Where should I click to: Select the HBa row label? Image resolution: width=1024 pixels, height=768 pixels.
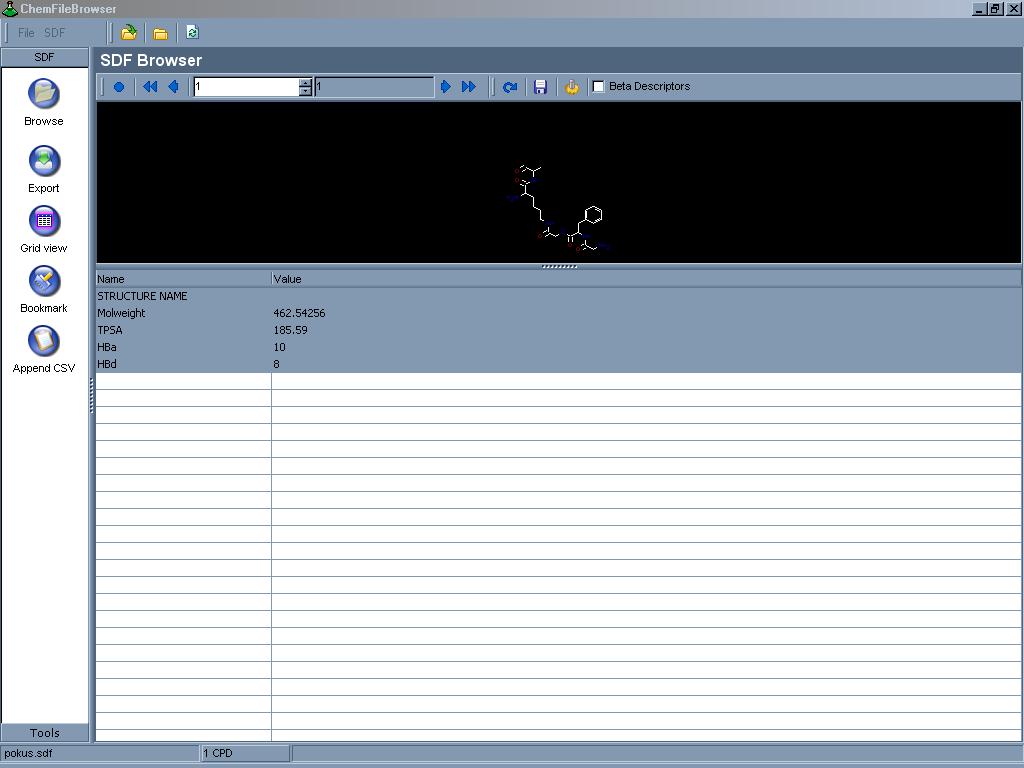(x=107, y=347)
